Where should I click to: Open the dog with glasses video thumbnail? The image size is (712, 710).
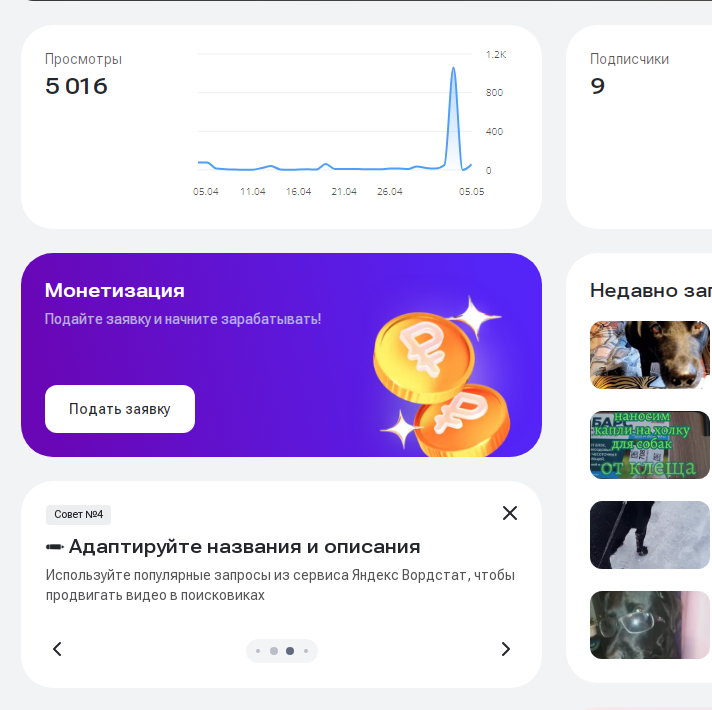point(650,625)
